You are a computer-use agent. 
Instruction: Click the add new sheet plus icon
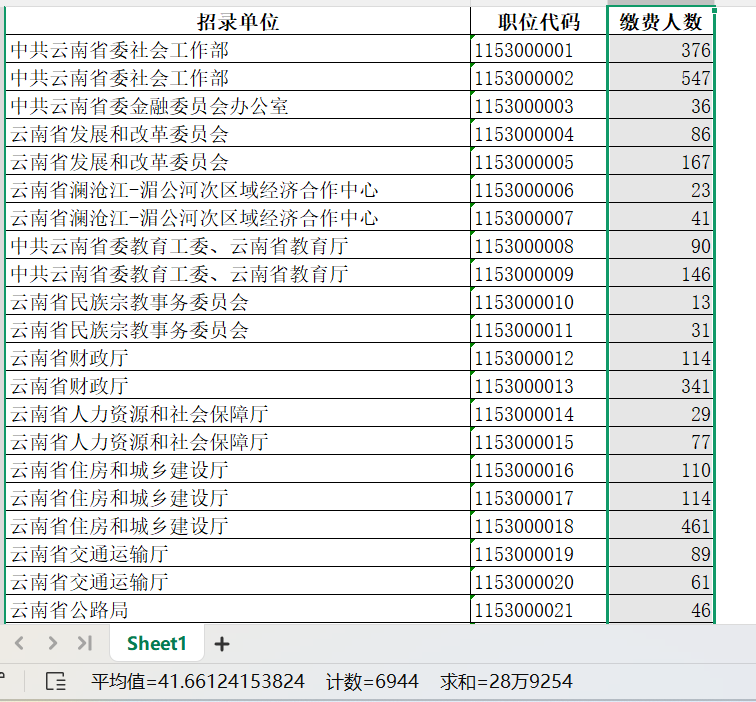click(222, 644)
